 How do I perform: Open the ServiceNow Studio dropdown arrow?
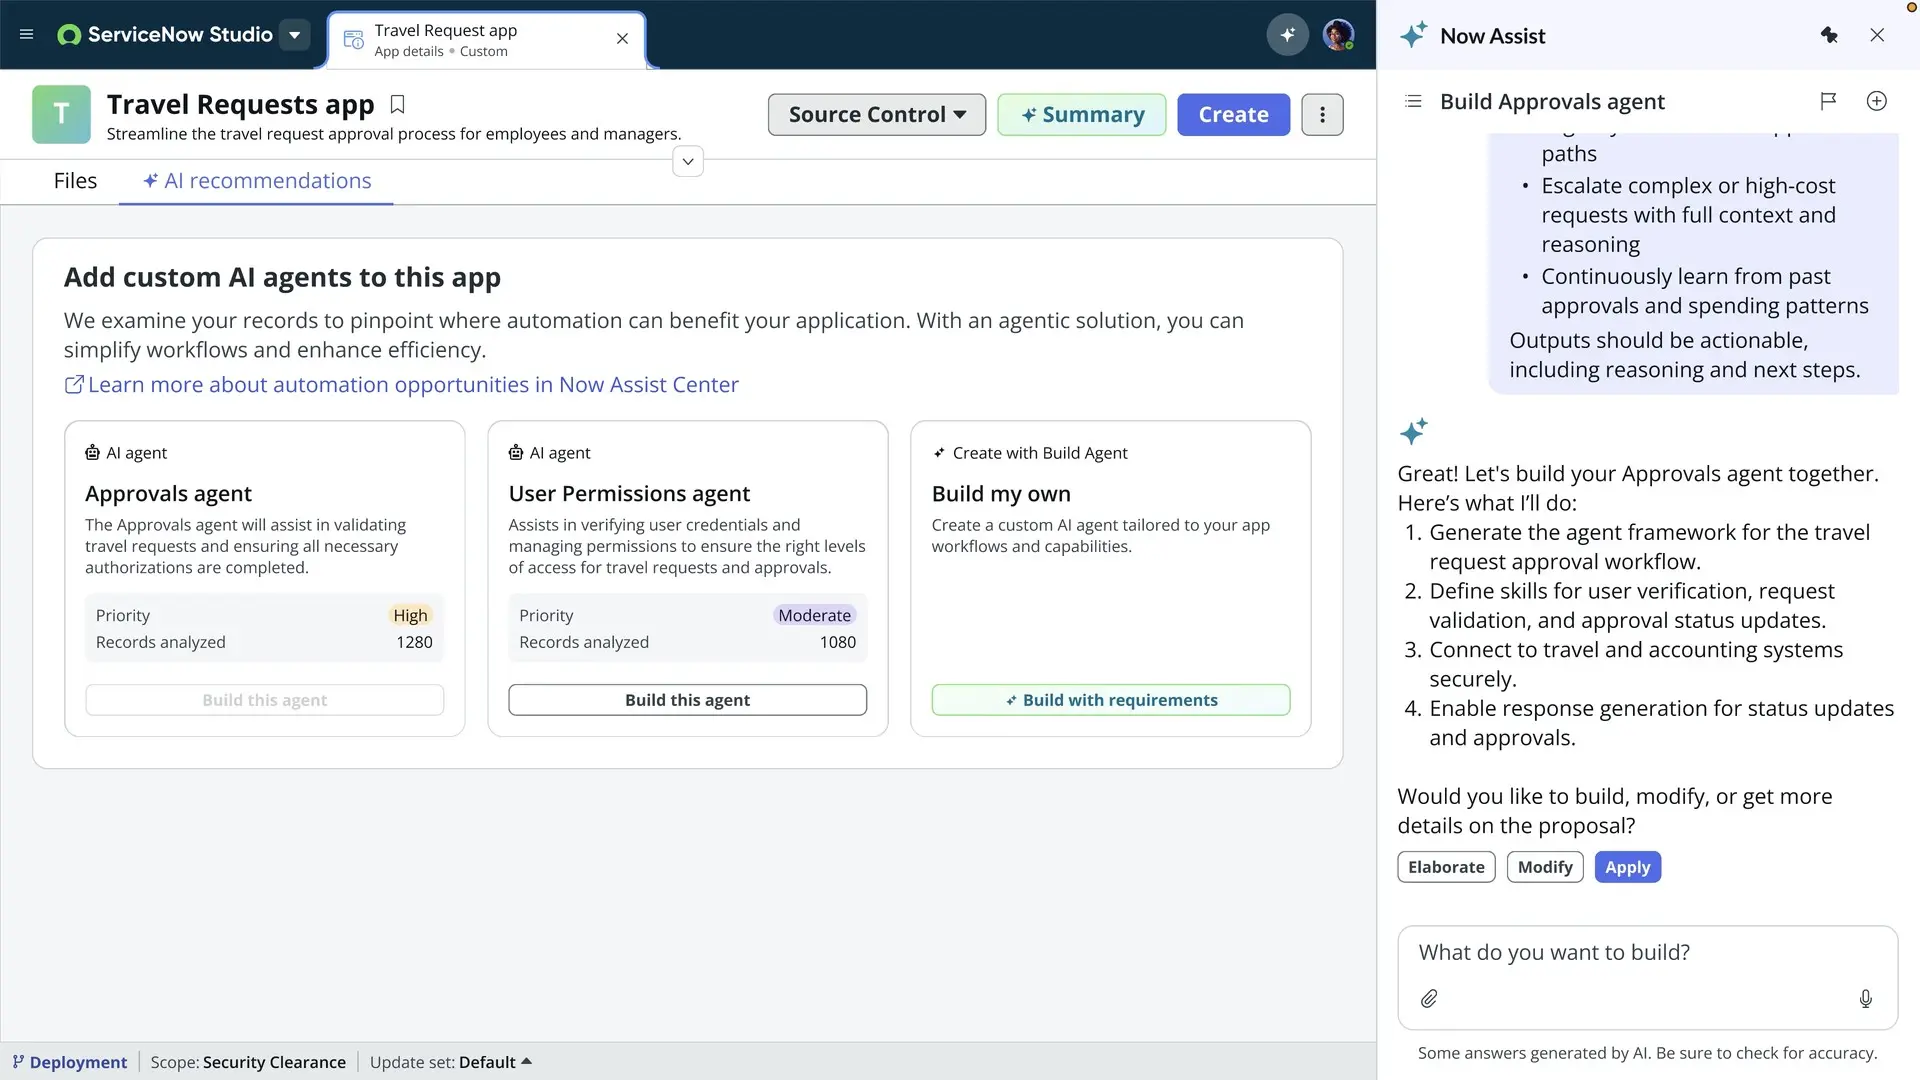click(x=294, y=35)
